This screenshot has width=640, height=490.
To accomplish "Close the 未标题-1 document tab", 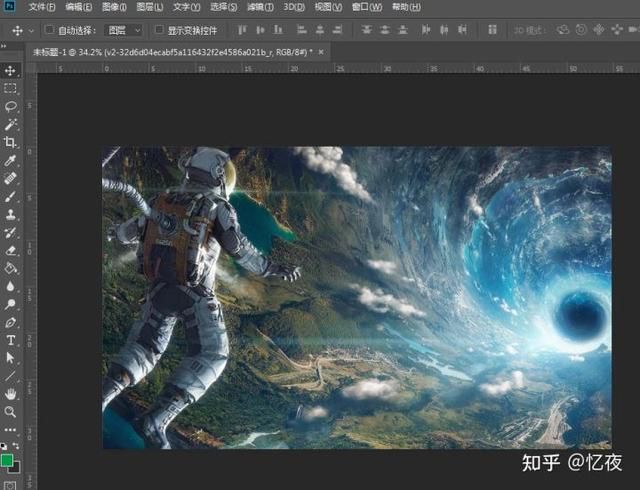I will (x=321, y=52).
